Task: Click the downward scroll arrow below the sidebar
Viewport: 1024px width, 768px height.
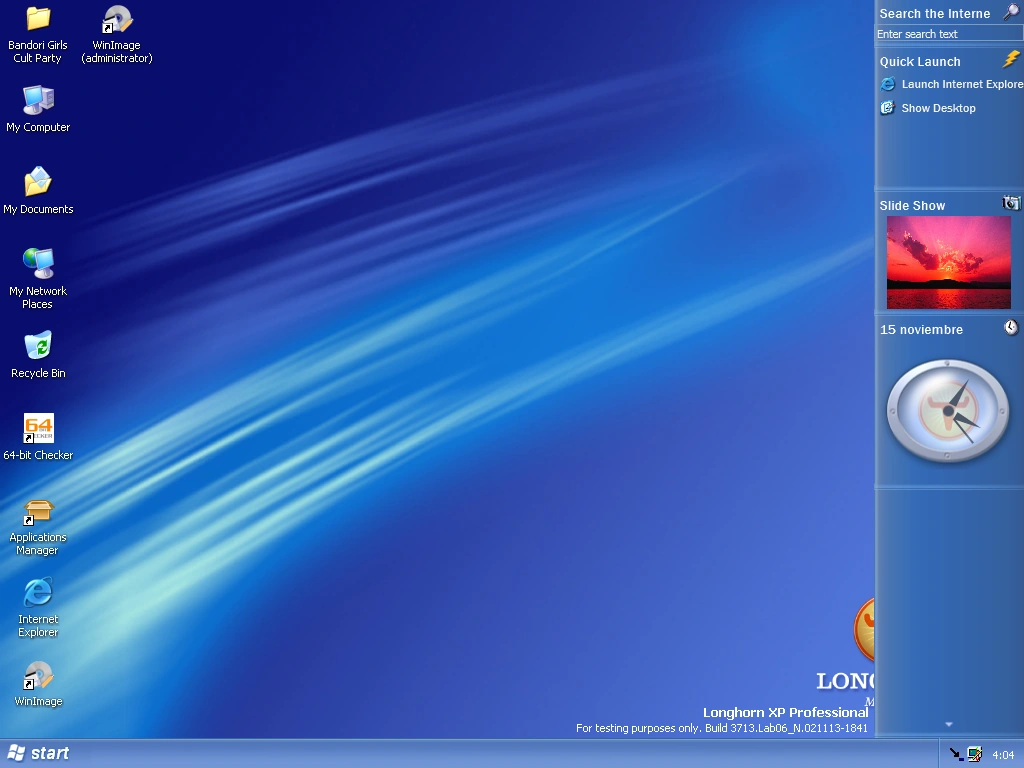Action: (948, 723)
